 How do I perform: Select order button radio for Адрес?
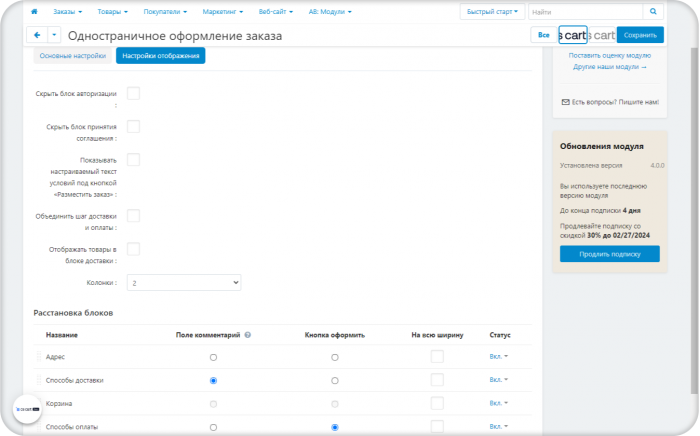pyautogui.click(x=335, y=357)
